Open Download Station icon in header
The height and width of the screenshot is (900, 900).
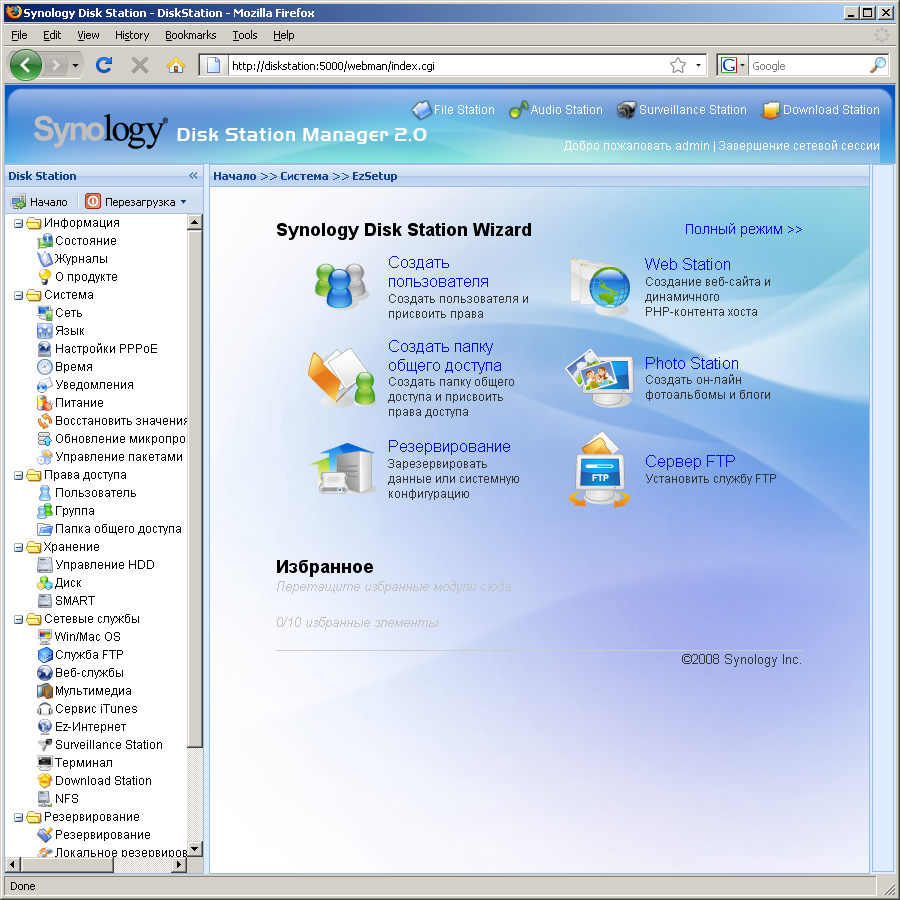point(770,110)
